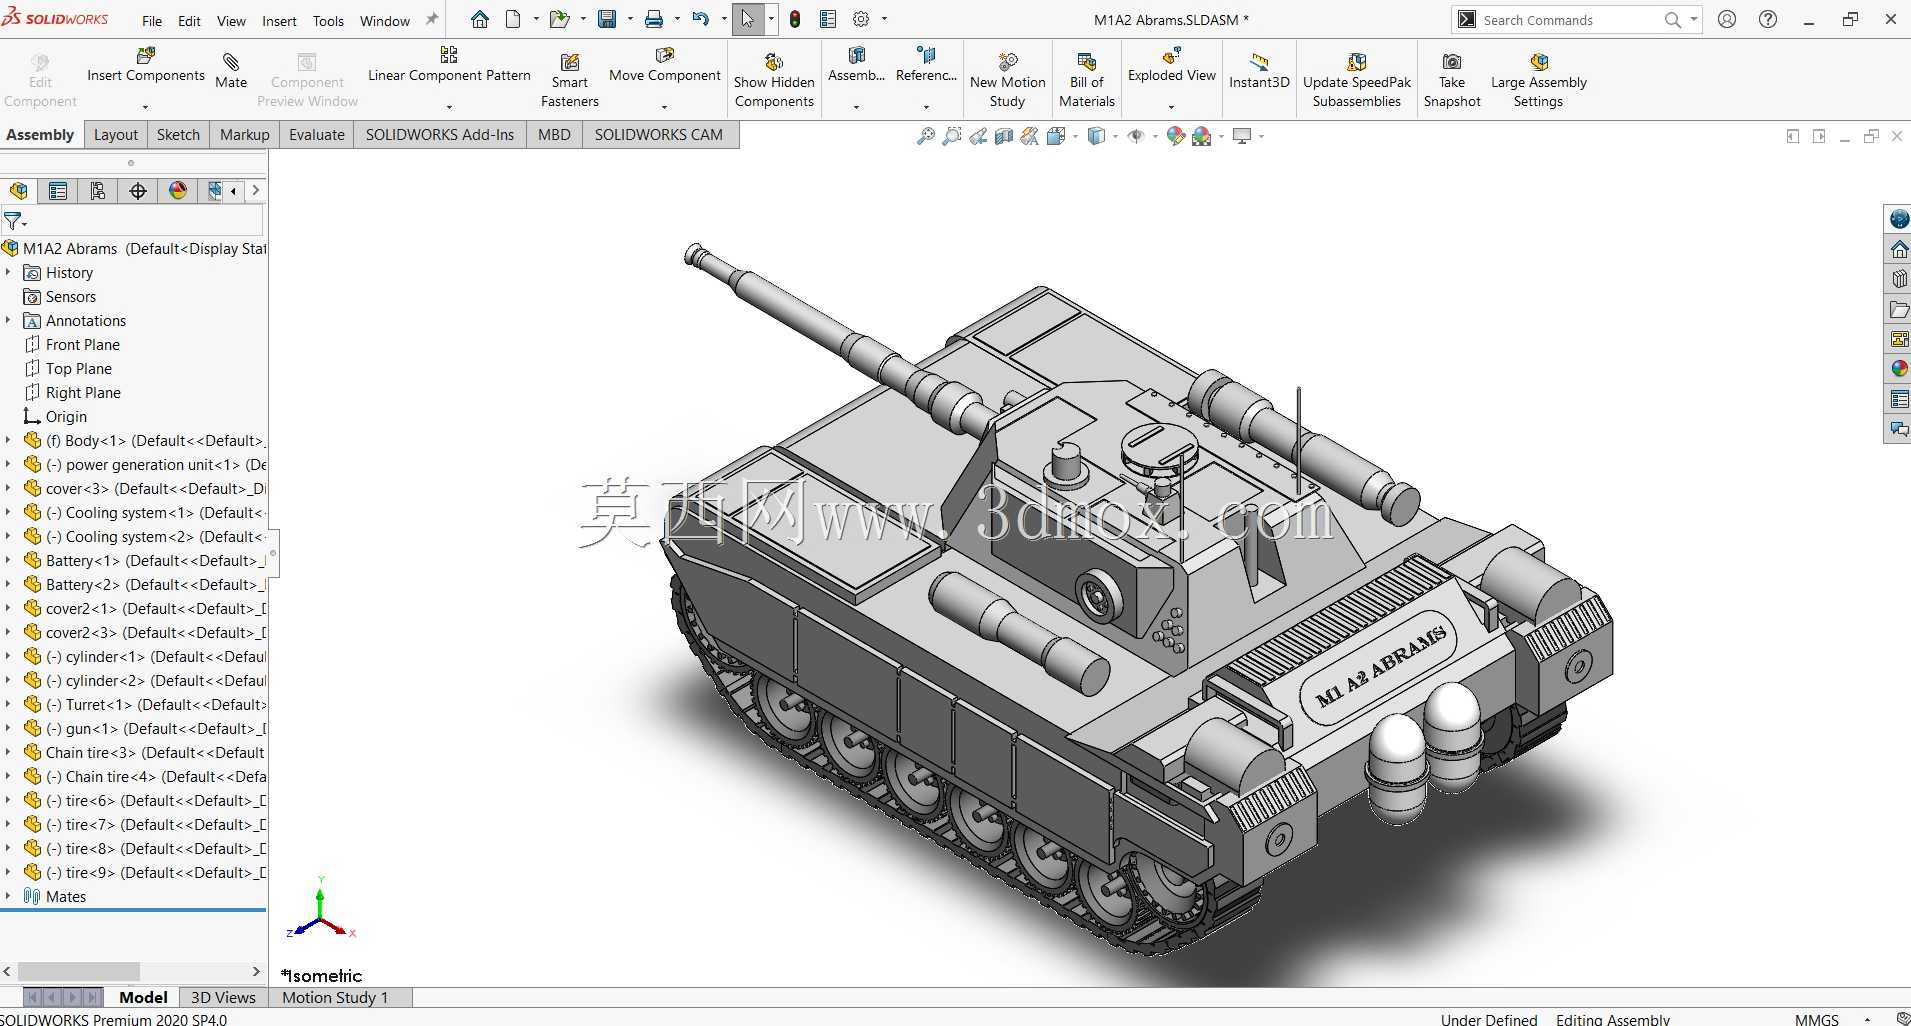Screen dimensions: 1911x1026
Task: Print the document
Action: 654,19
